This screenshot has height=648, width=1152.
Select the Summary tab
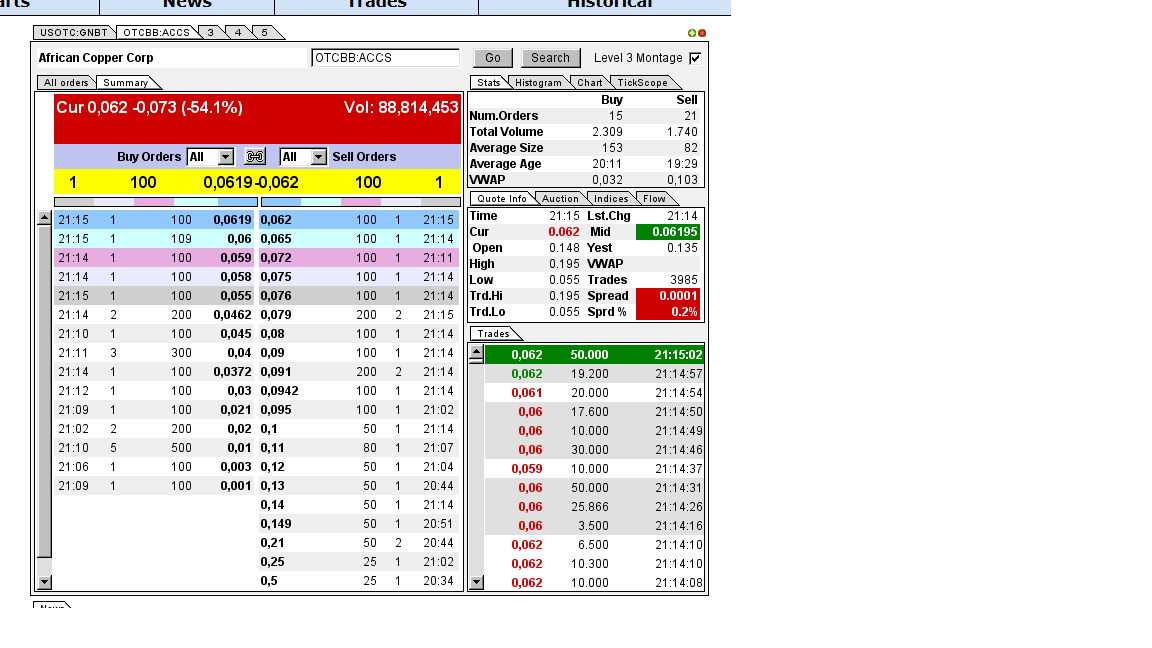click(126, 82)
